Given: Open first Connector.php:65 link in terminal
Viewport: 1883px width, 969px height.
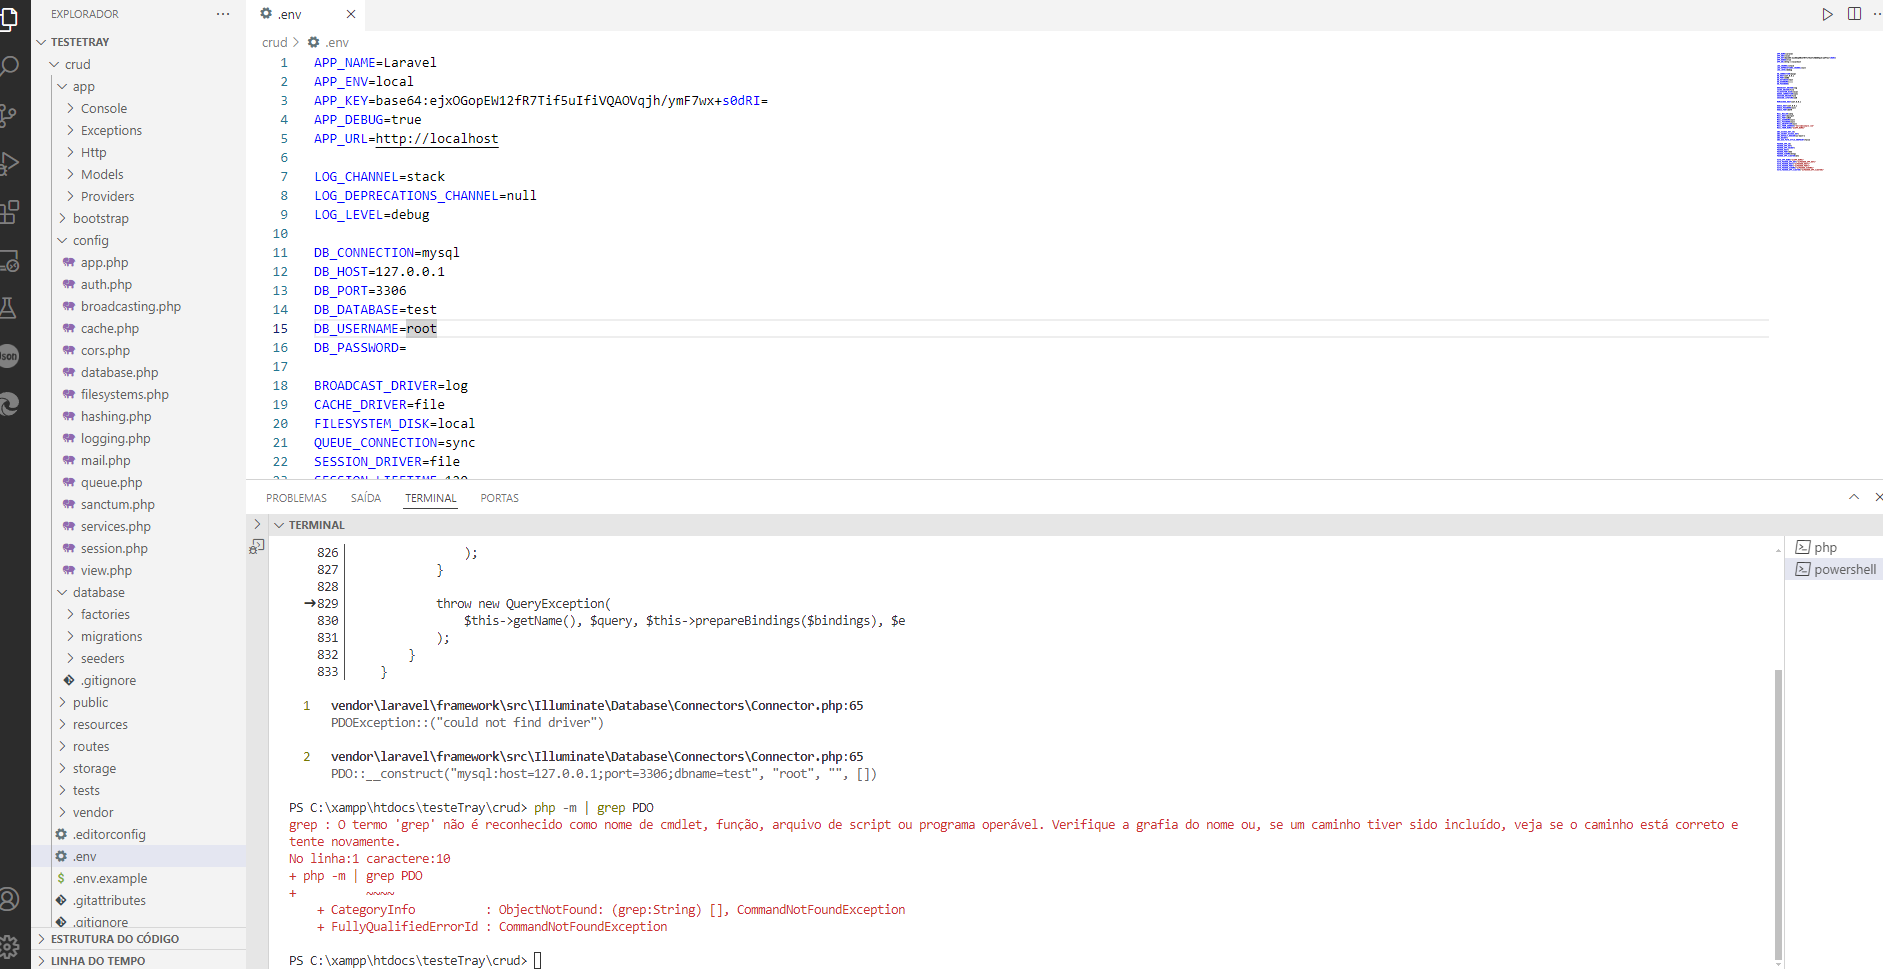Looking at the screenshot, I should (597, 706).
